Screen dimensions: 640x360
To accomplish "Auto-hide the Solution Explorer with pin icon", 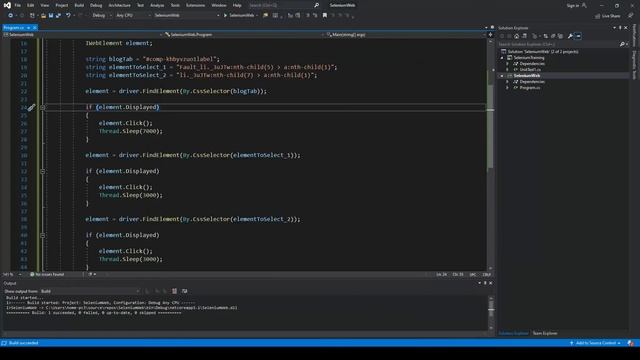I will click(620, 28).
